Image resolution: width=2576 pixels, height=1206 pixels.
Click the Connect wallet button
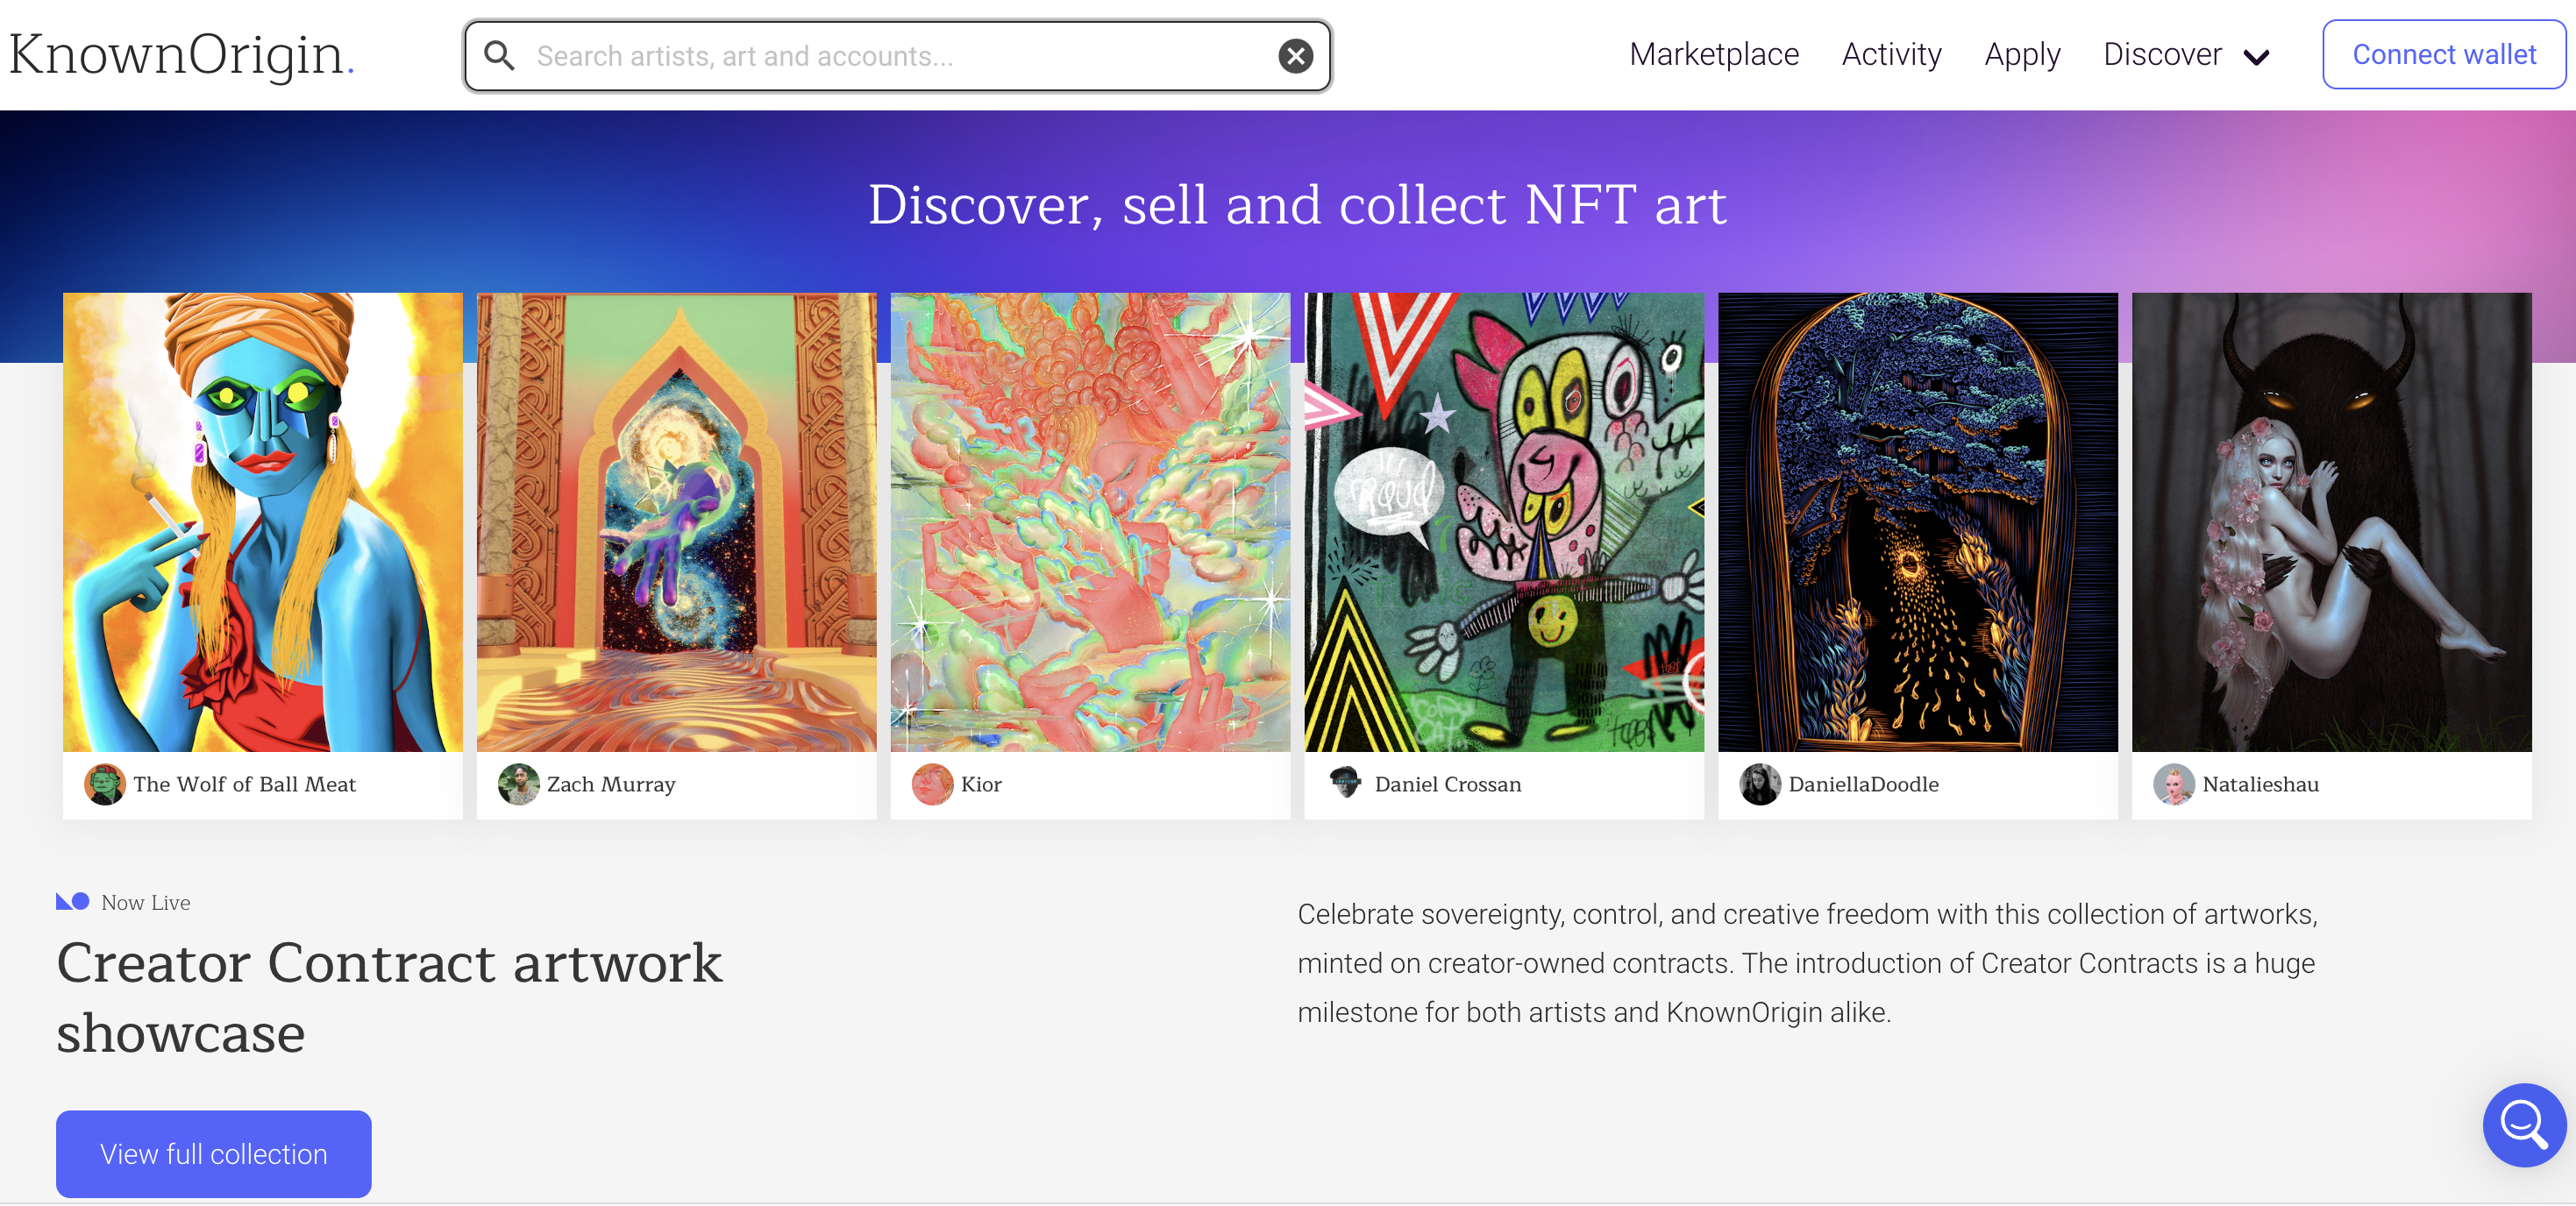(2443, 54)
